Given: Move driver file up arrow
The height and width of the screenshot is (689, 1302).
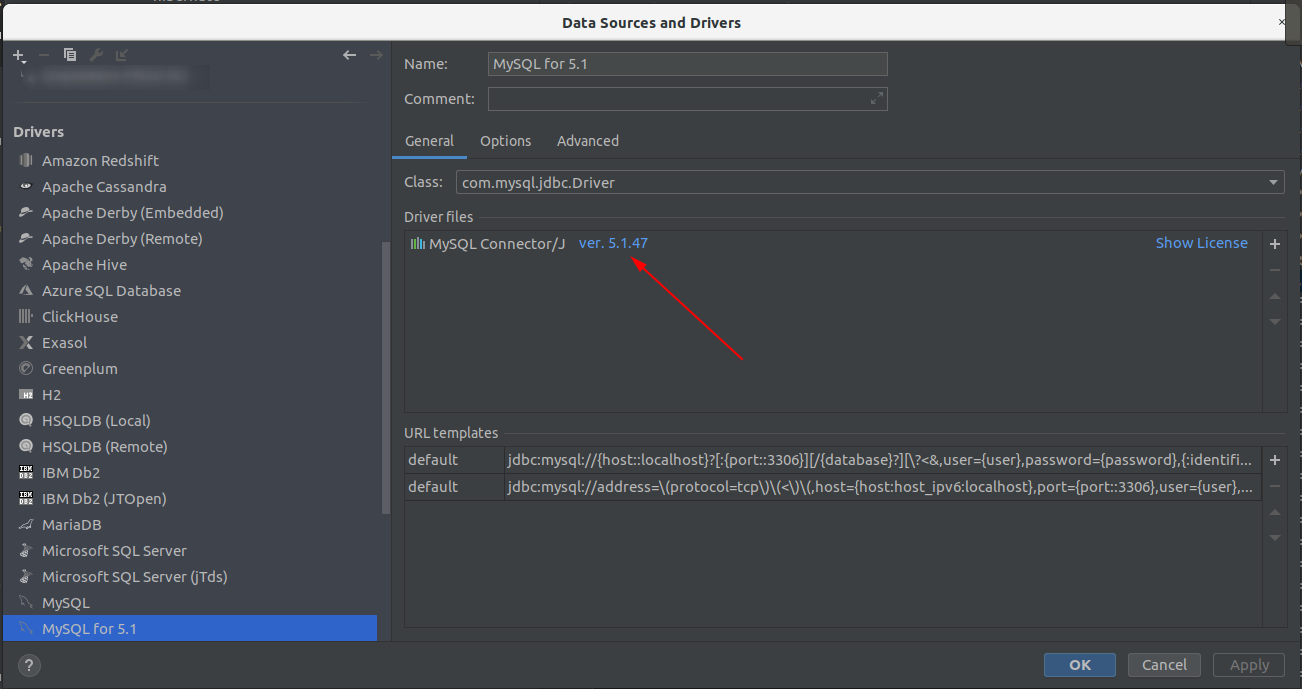Looking at the screenshot, I should [1275, 296].
